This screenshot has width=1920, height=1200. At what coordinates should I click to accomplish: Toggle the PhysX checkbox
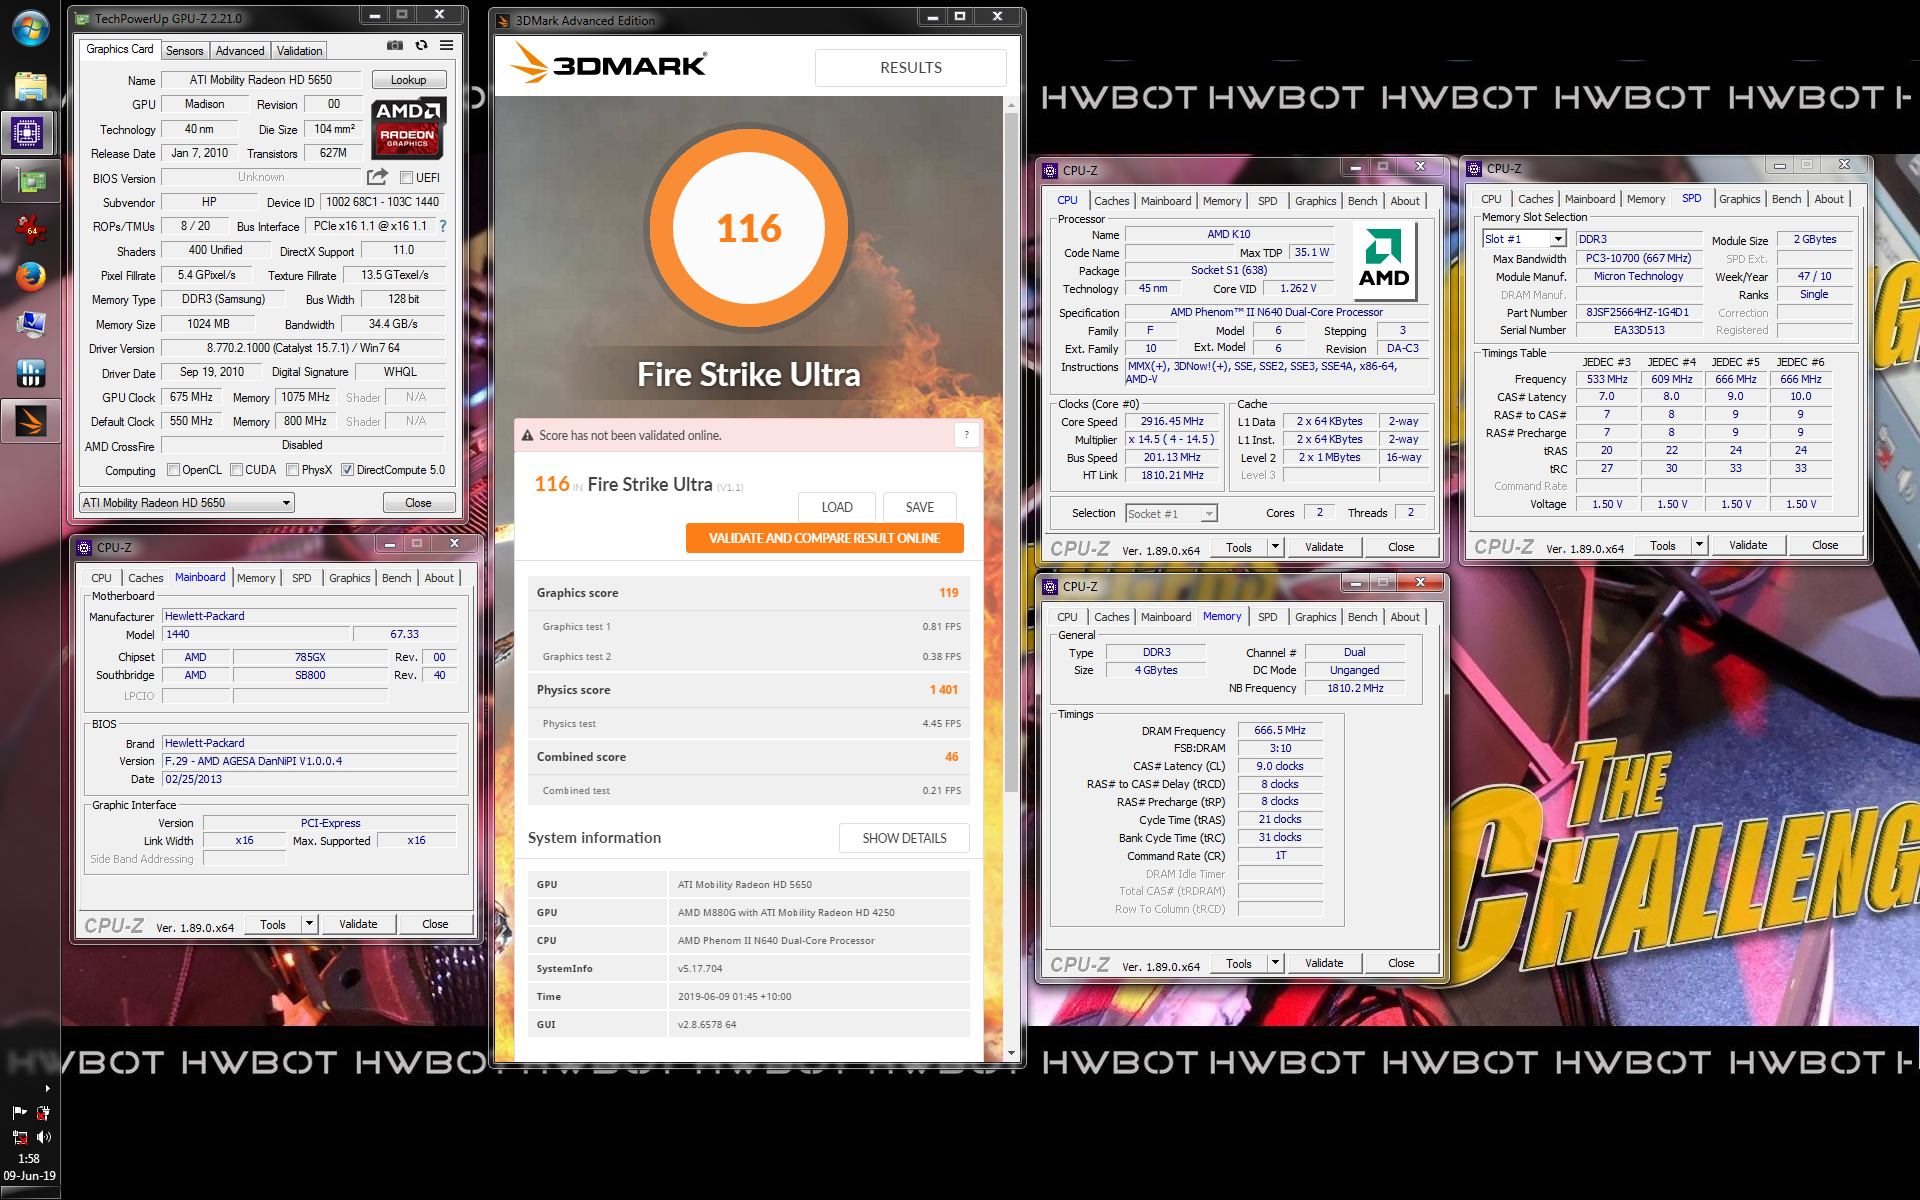pyautogui.click(x=292, y=470)
